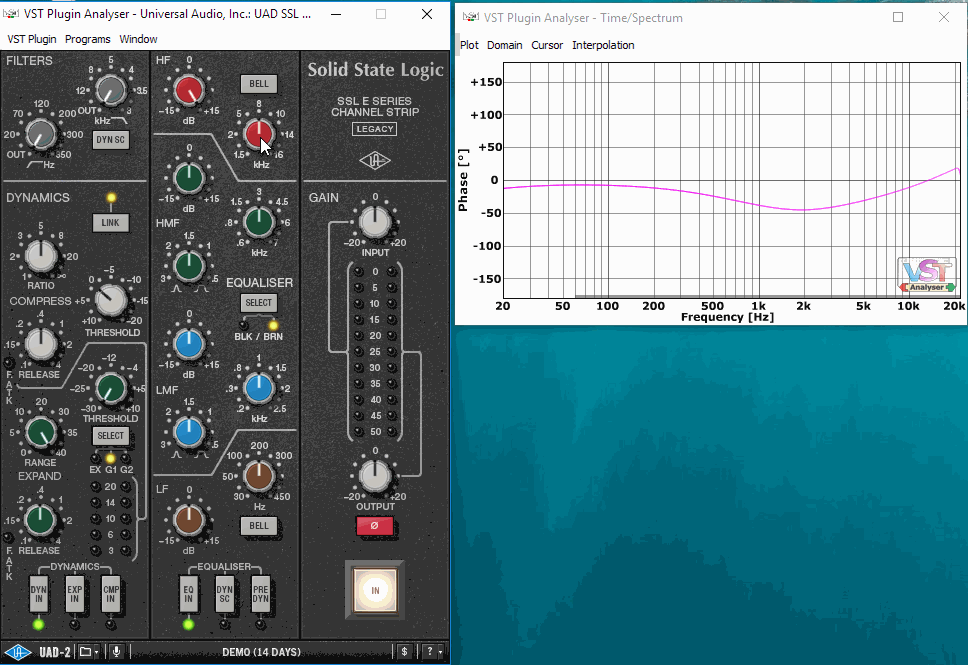
Task: Toggle the phase invert Ø button
Action: (374, 526)
